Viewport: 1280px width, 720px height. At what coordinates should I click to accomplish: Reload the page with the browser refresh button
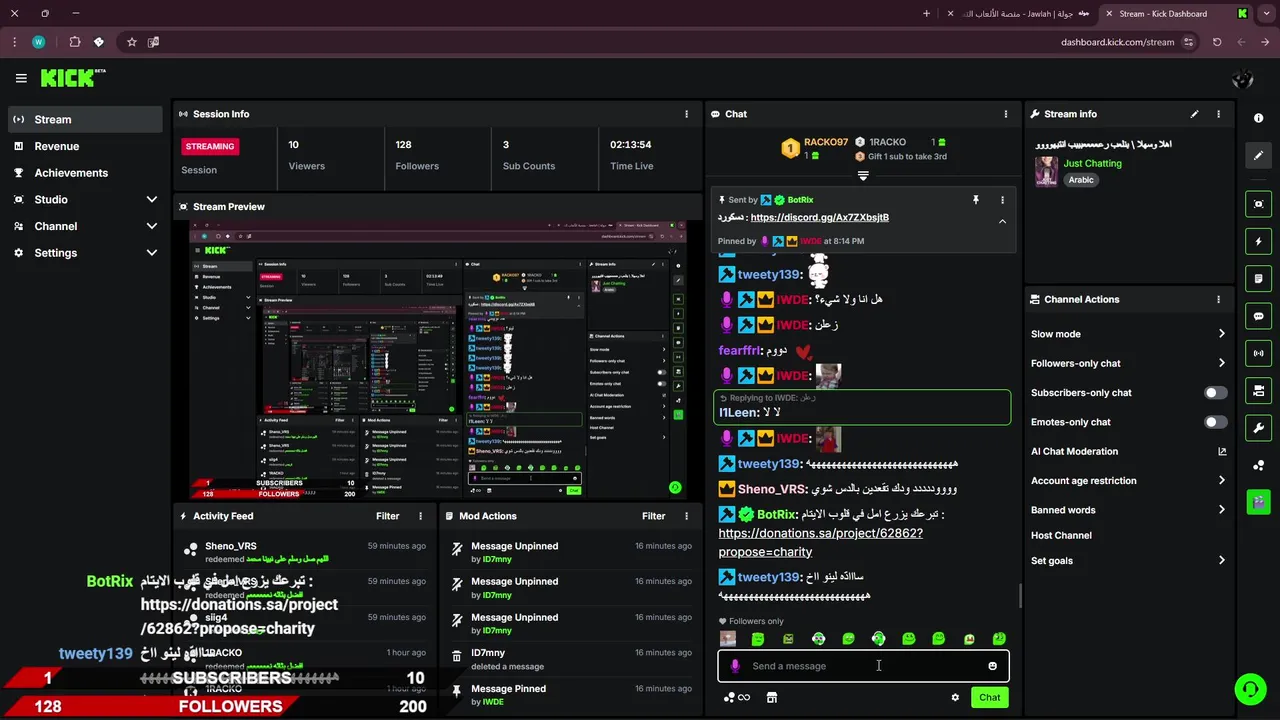coord(1217,42)
